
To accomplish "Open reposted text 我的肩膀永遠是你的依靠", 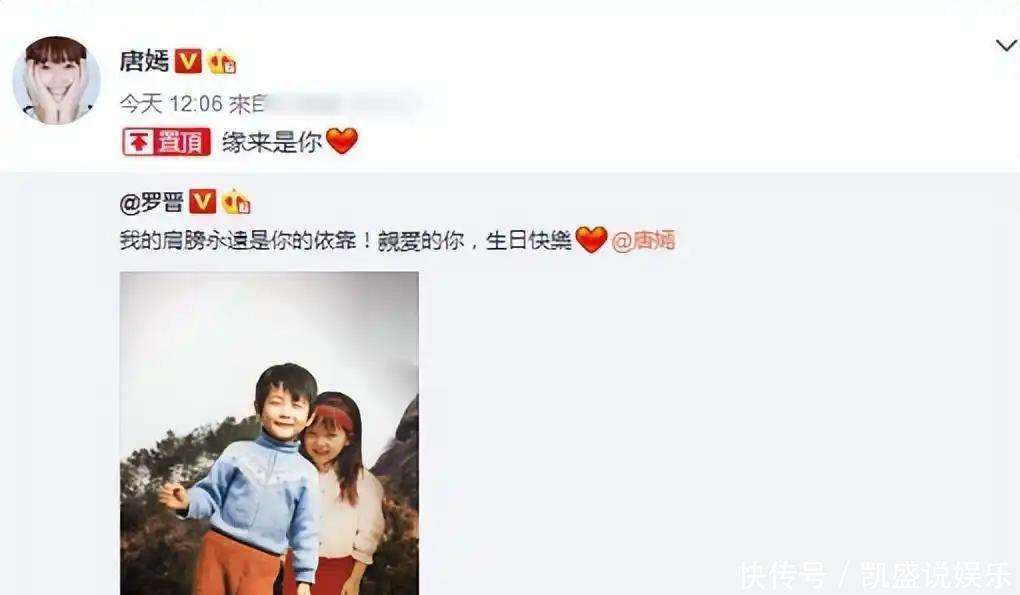I will pyautogui.click(x=238, y=241).
